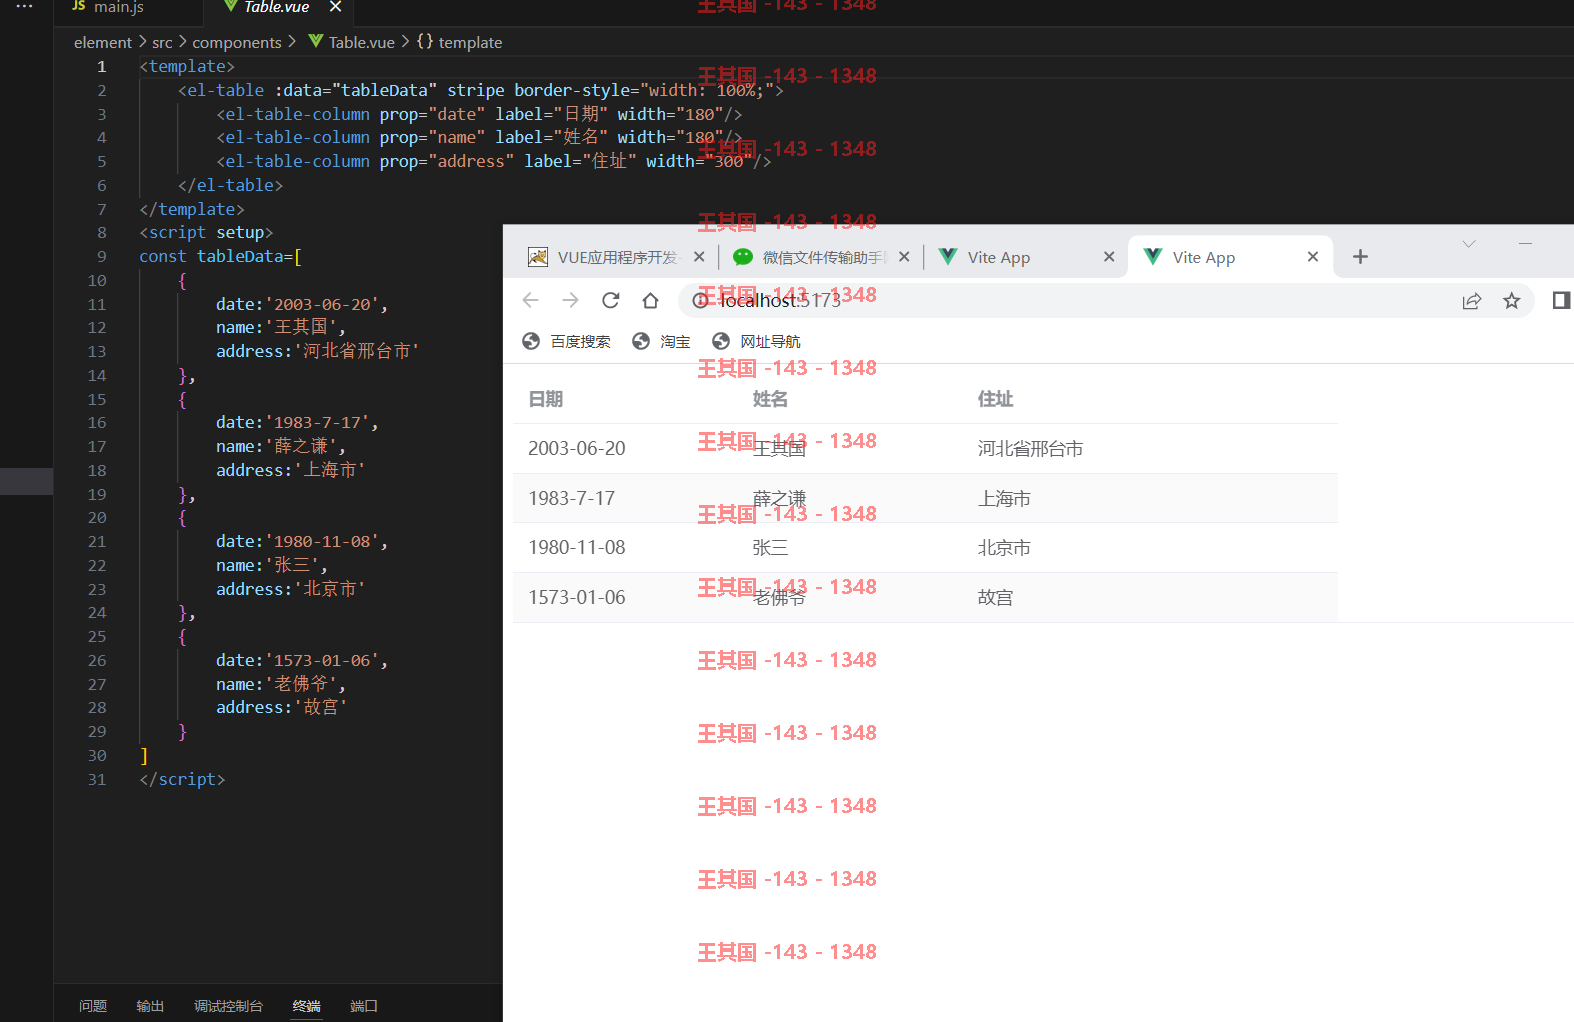Open the 网址导航 bookmark
Screen dimensions: 1574x1022
[x=757, y=341]
